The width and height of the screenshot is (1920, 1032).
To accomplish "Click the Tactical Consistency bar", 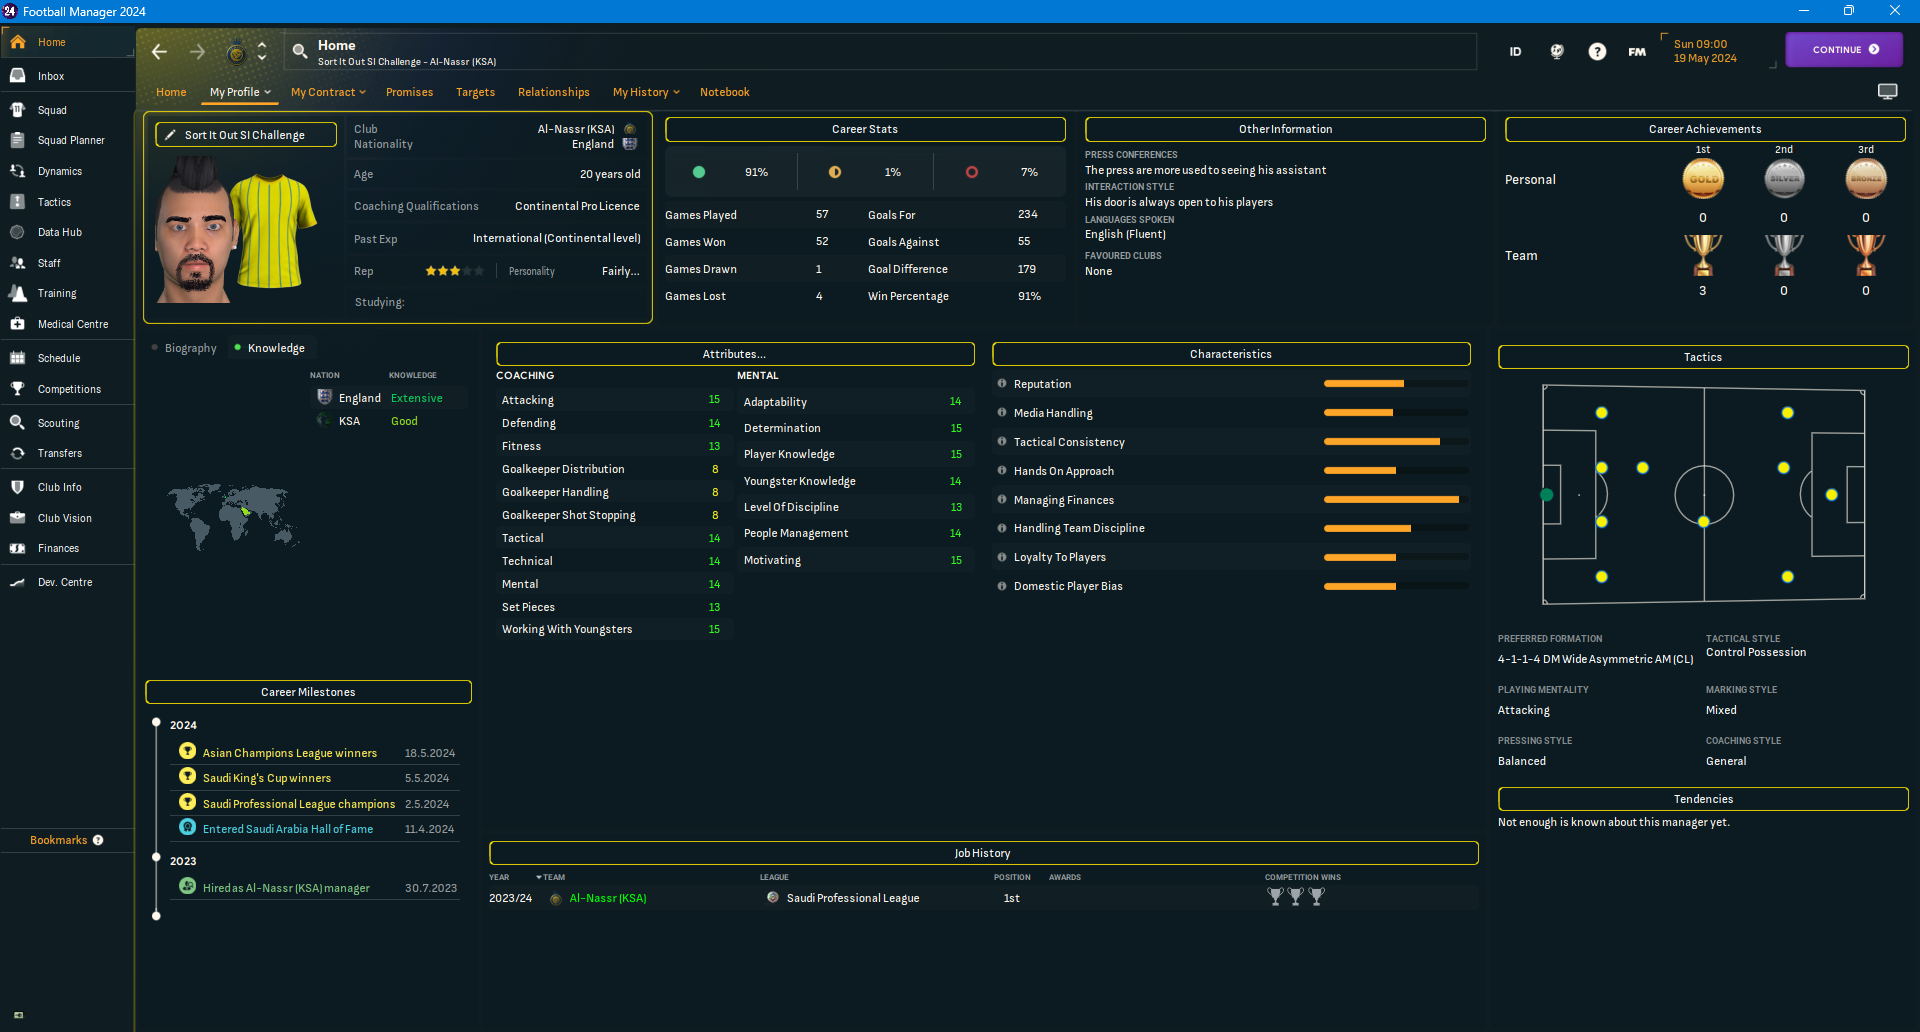I will coord(1396,442).
